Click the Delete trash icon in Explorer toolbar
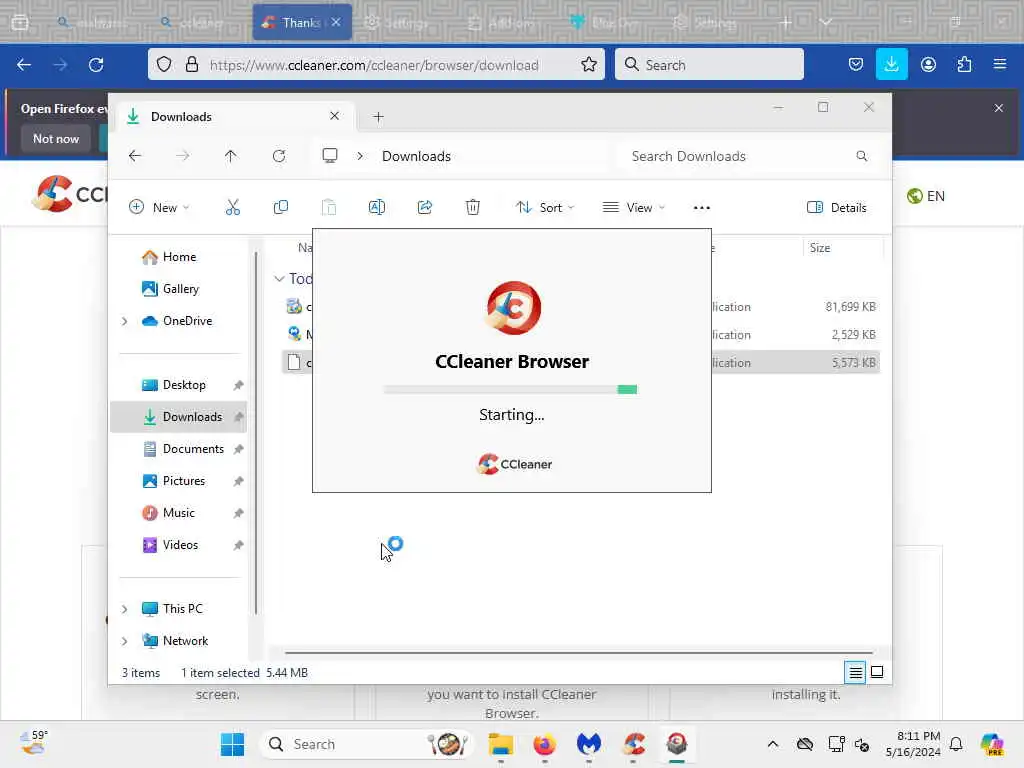Viewport: 1024px width, 768px height. (473, 208)
